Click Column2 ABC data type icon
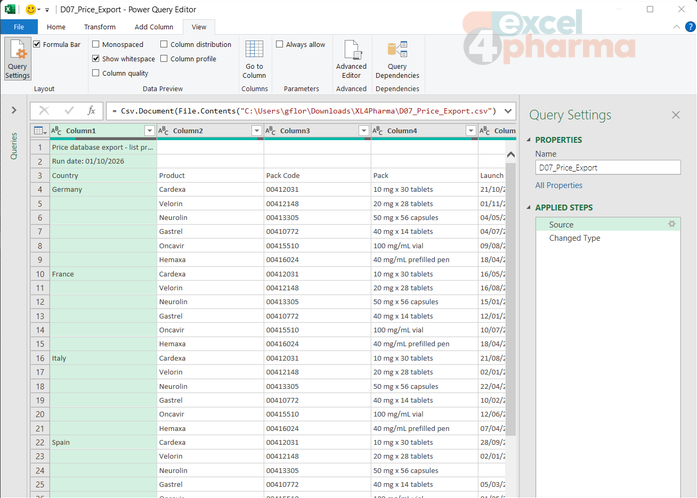The image size is (697, 498). (x=163, y=131)
